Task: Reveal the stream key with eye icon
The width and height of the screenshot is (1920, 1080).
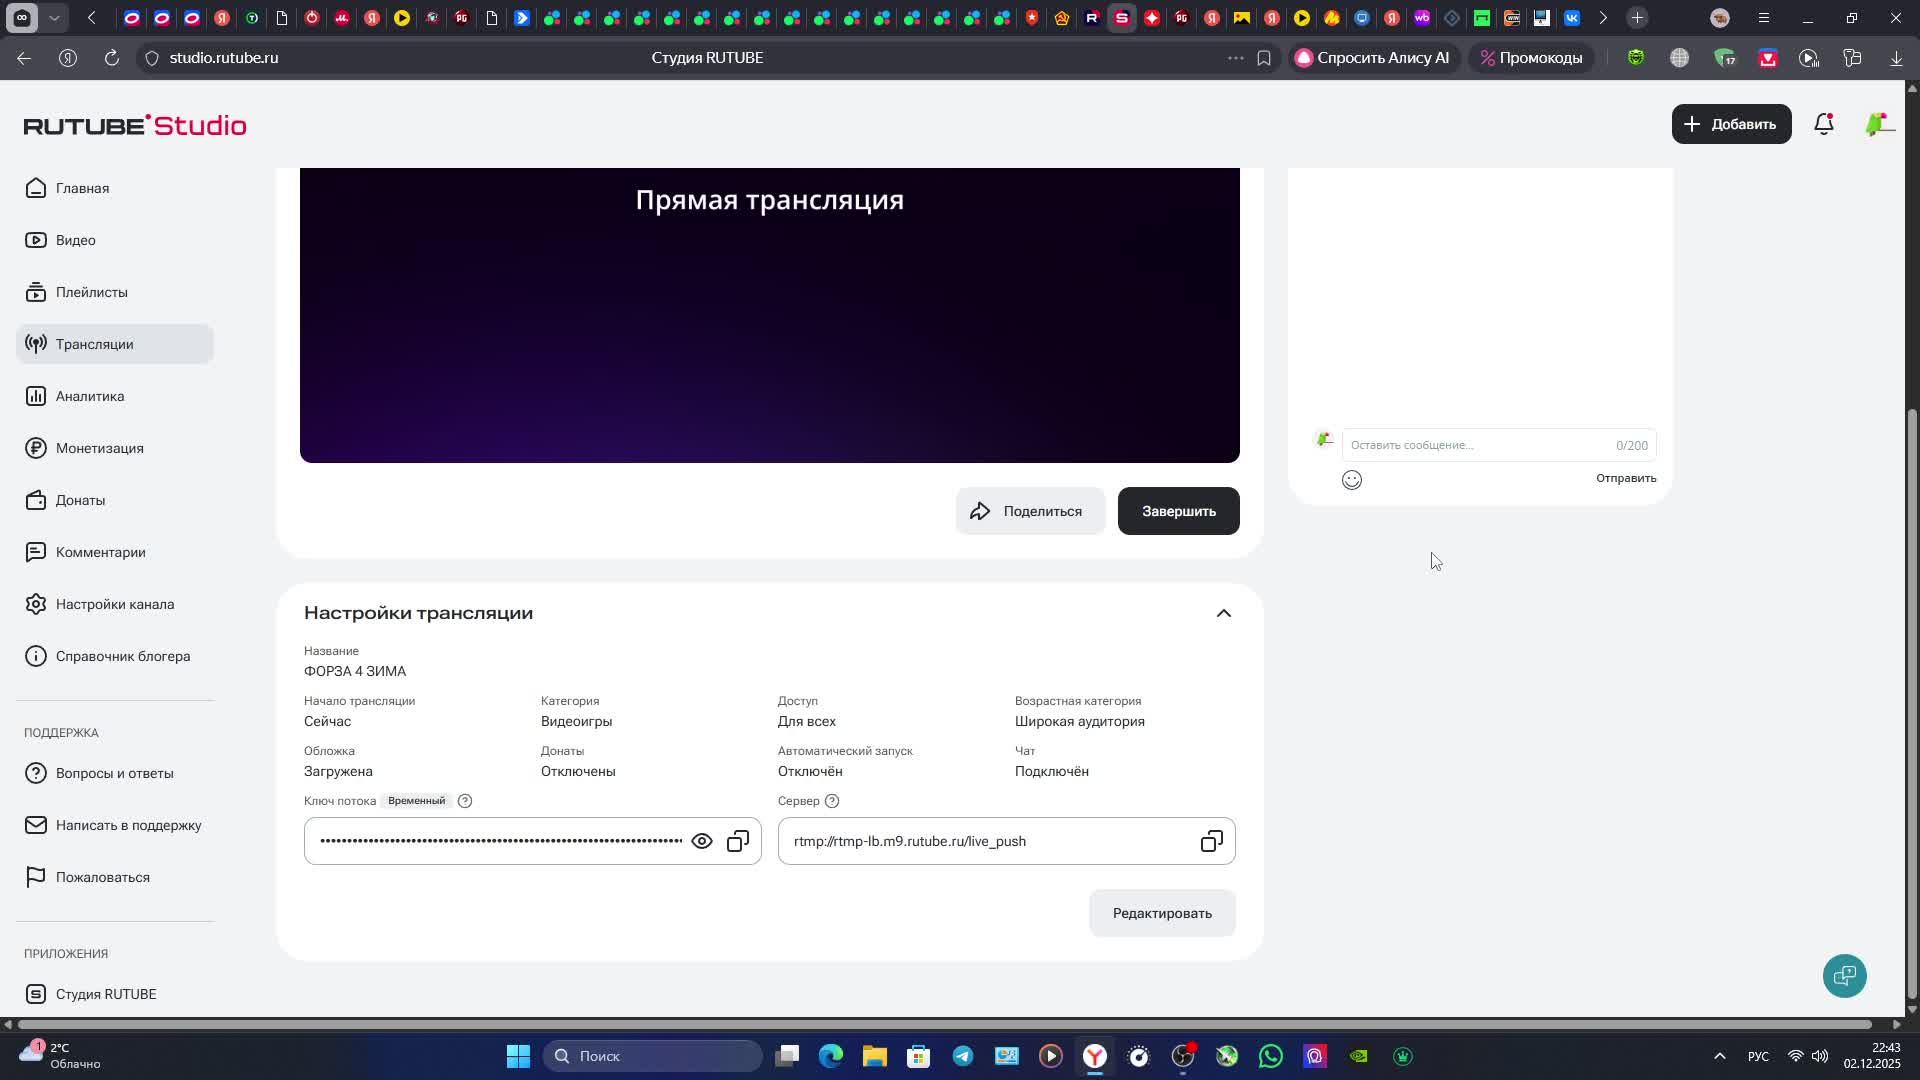Action: (702, 841)
